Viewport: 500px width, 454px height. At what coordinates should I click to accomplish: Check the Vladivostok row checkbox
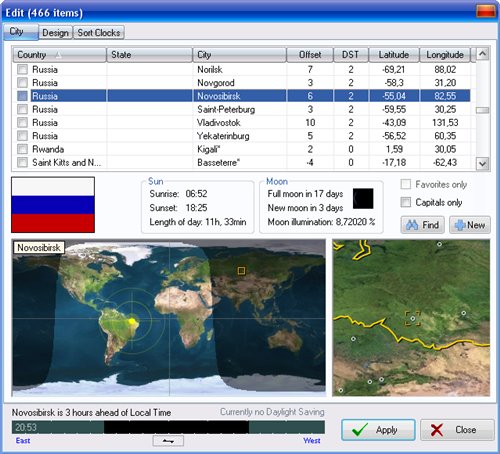click(x=22, y=123)
